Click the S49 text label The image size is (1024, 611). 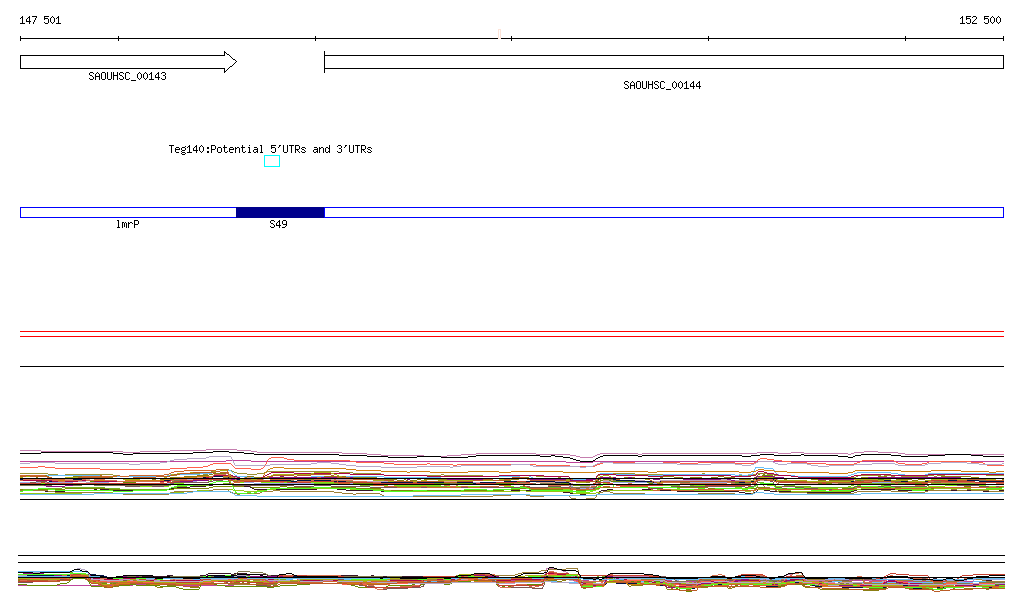coord(278,225)
